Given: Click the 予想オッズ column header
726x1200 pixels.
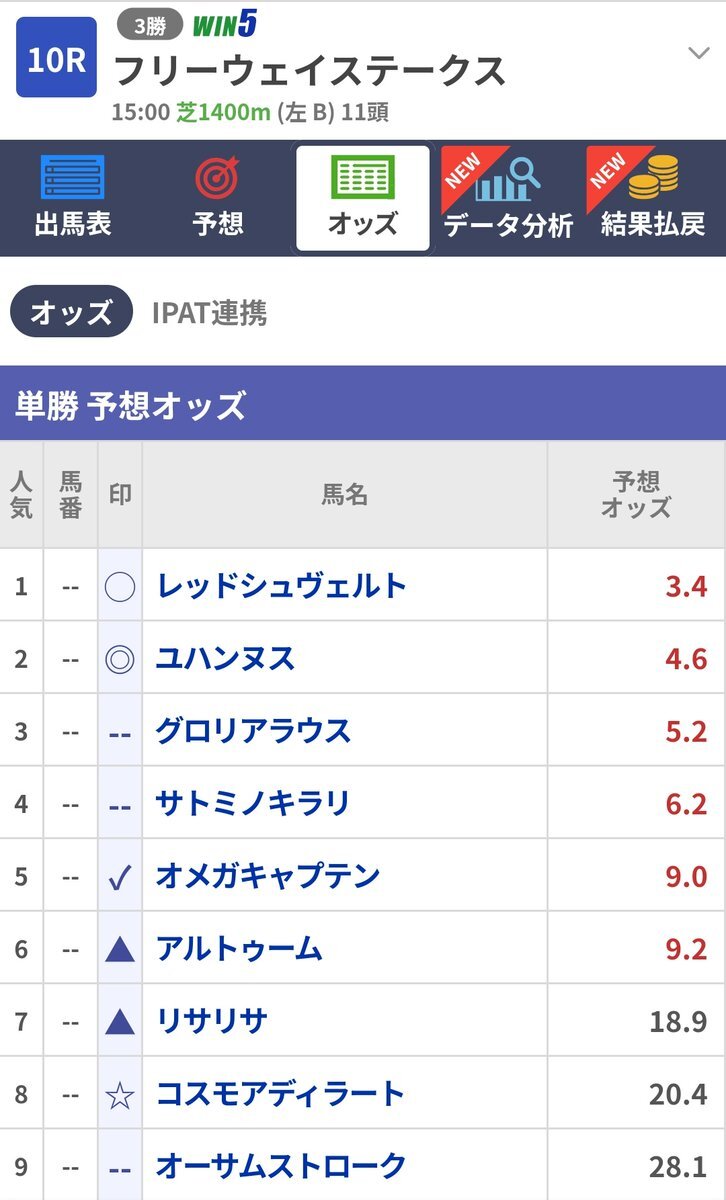Looking at the screenshot, I should (636, 495).
